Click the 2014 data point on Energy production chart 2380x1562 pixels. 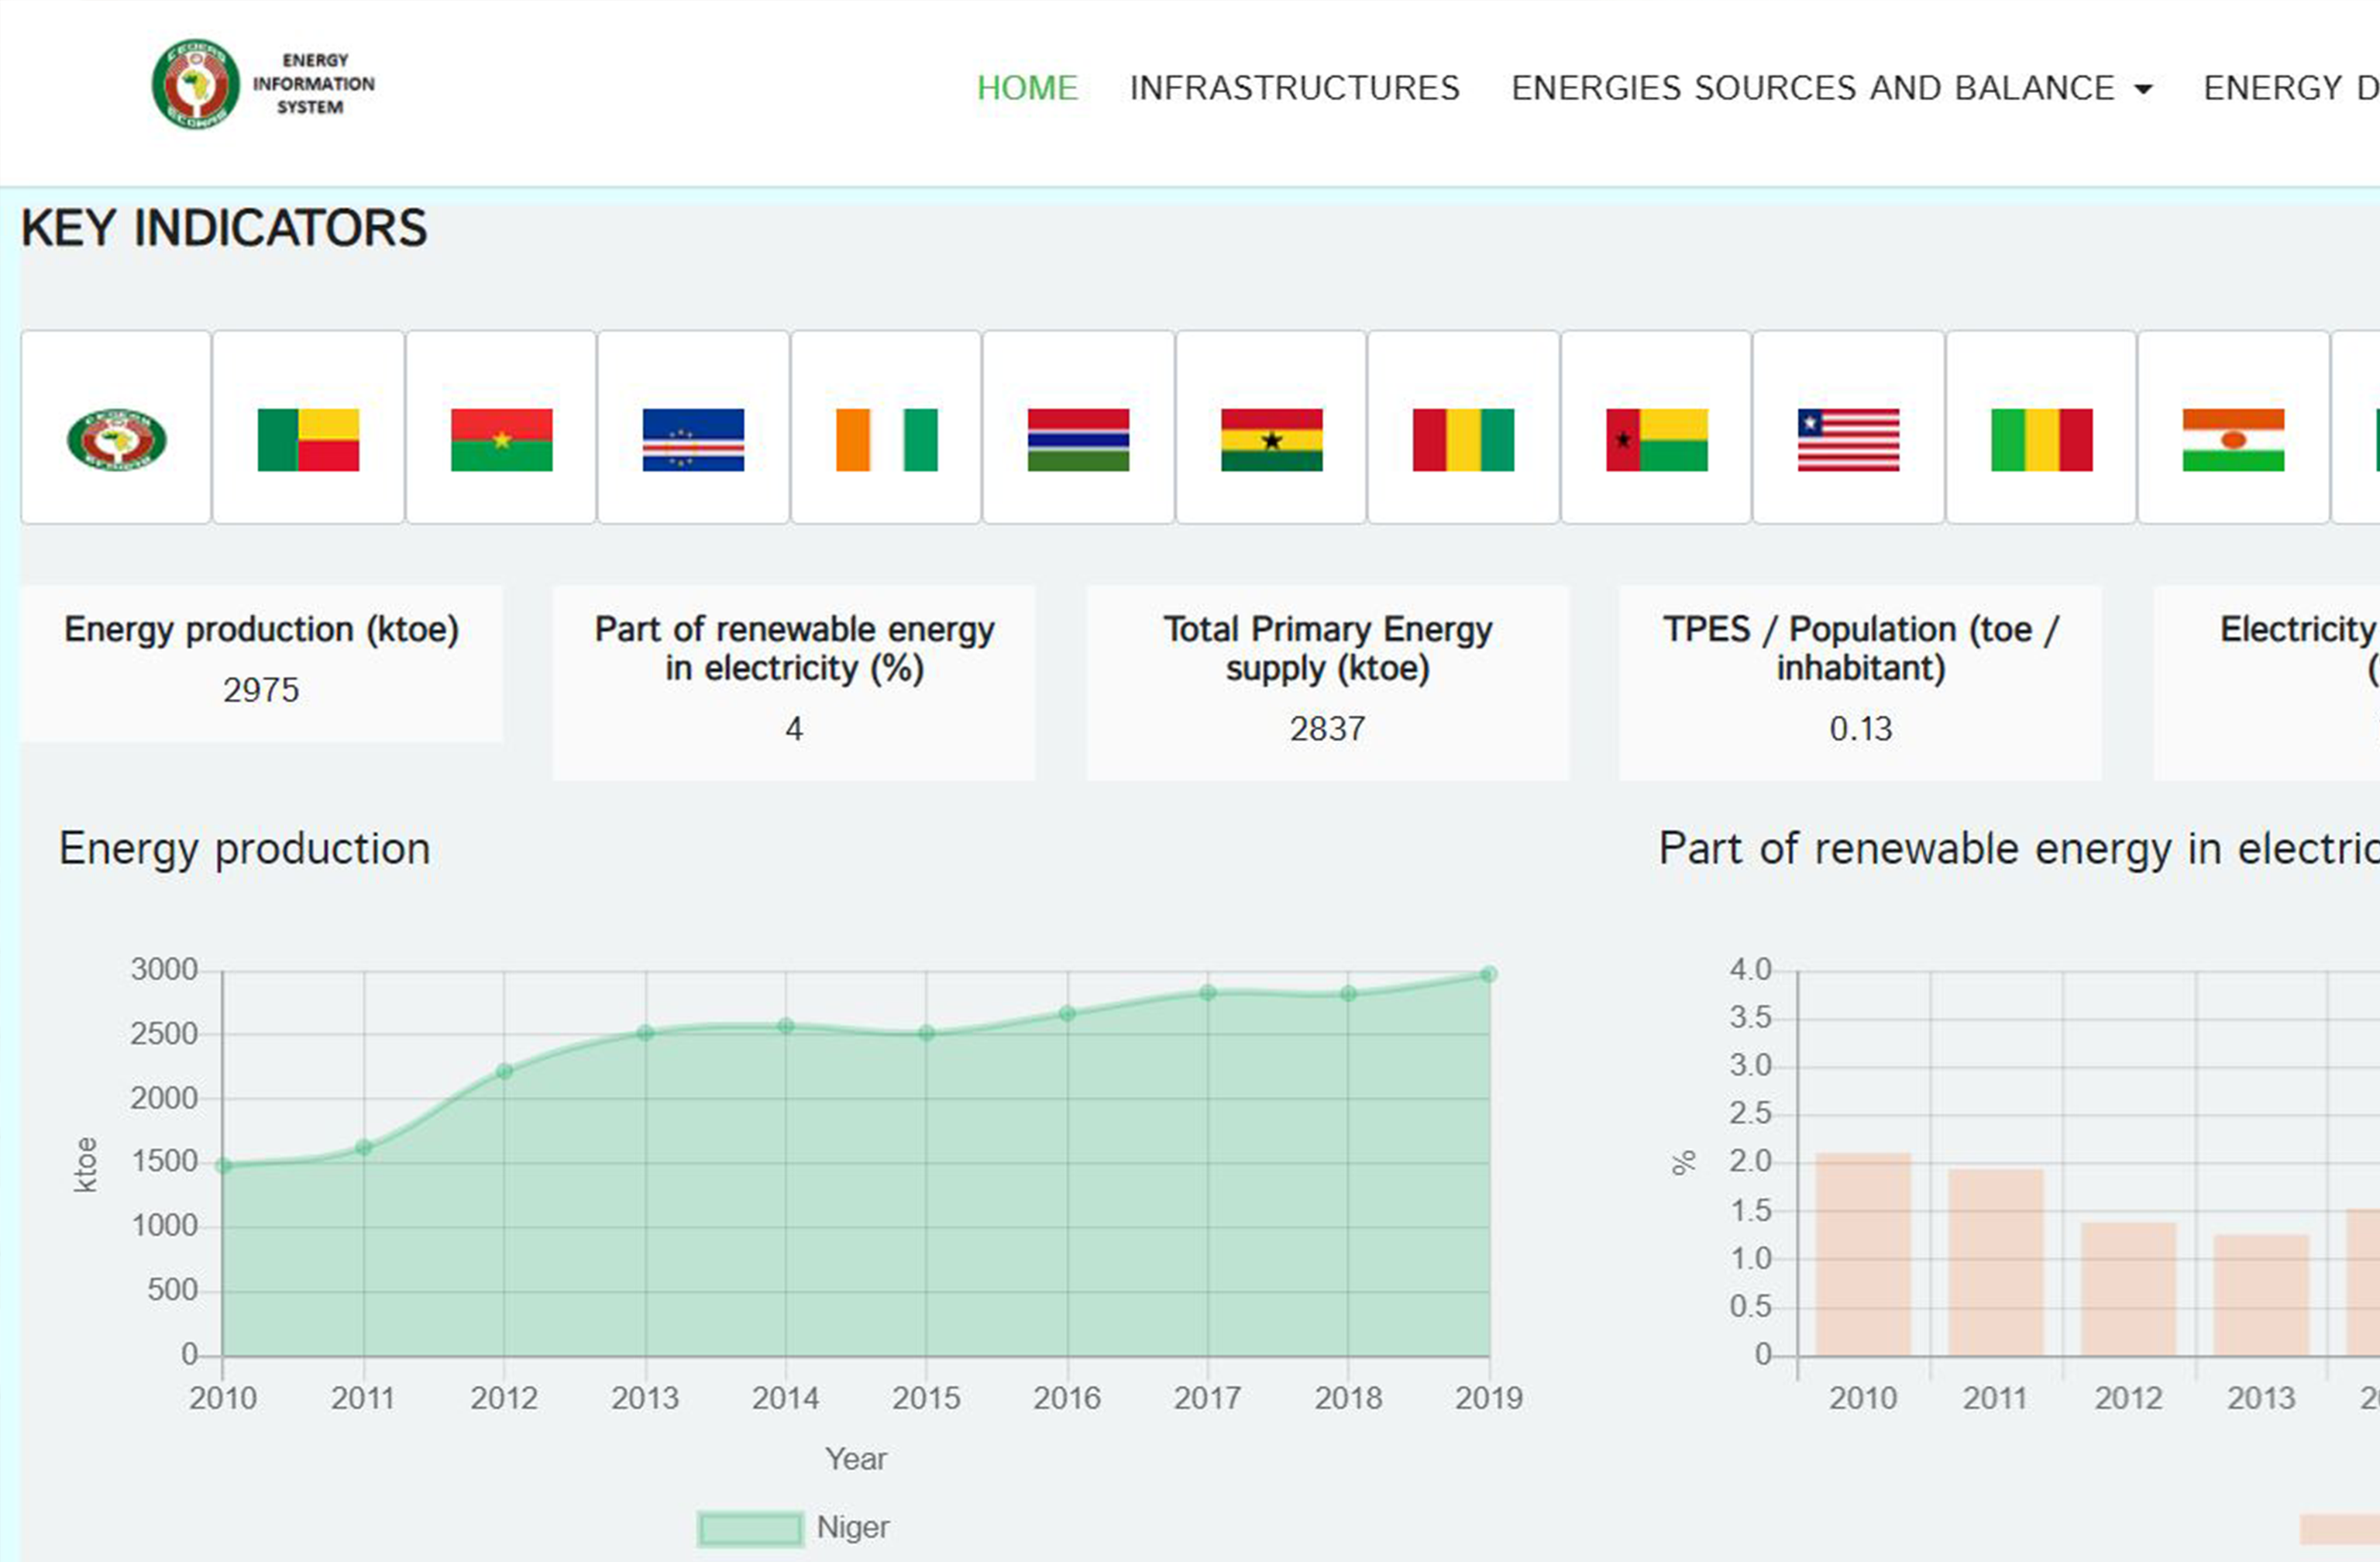coord(786,1027)
